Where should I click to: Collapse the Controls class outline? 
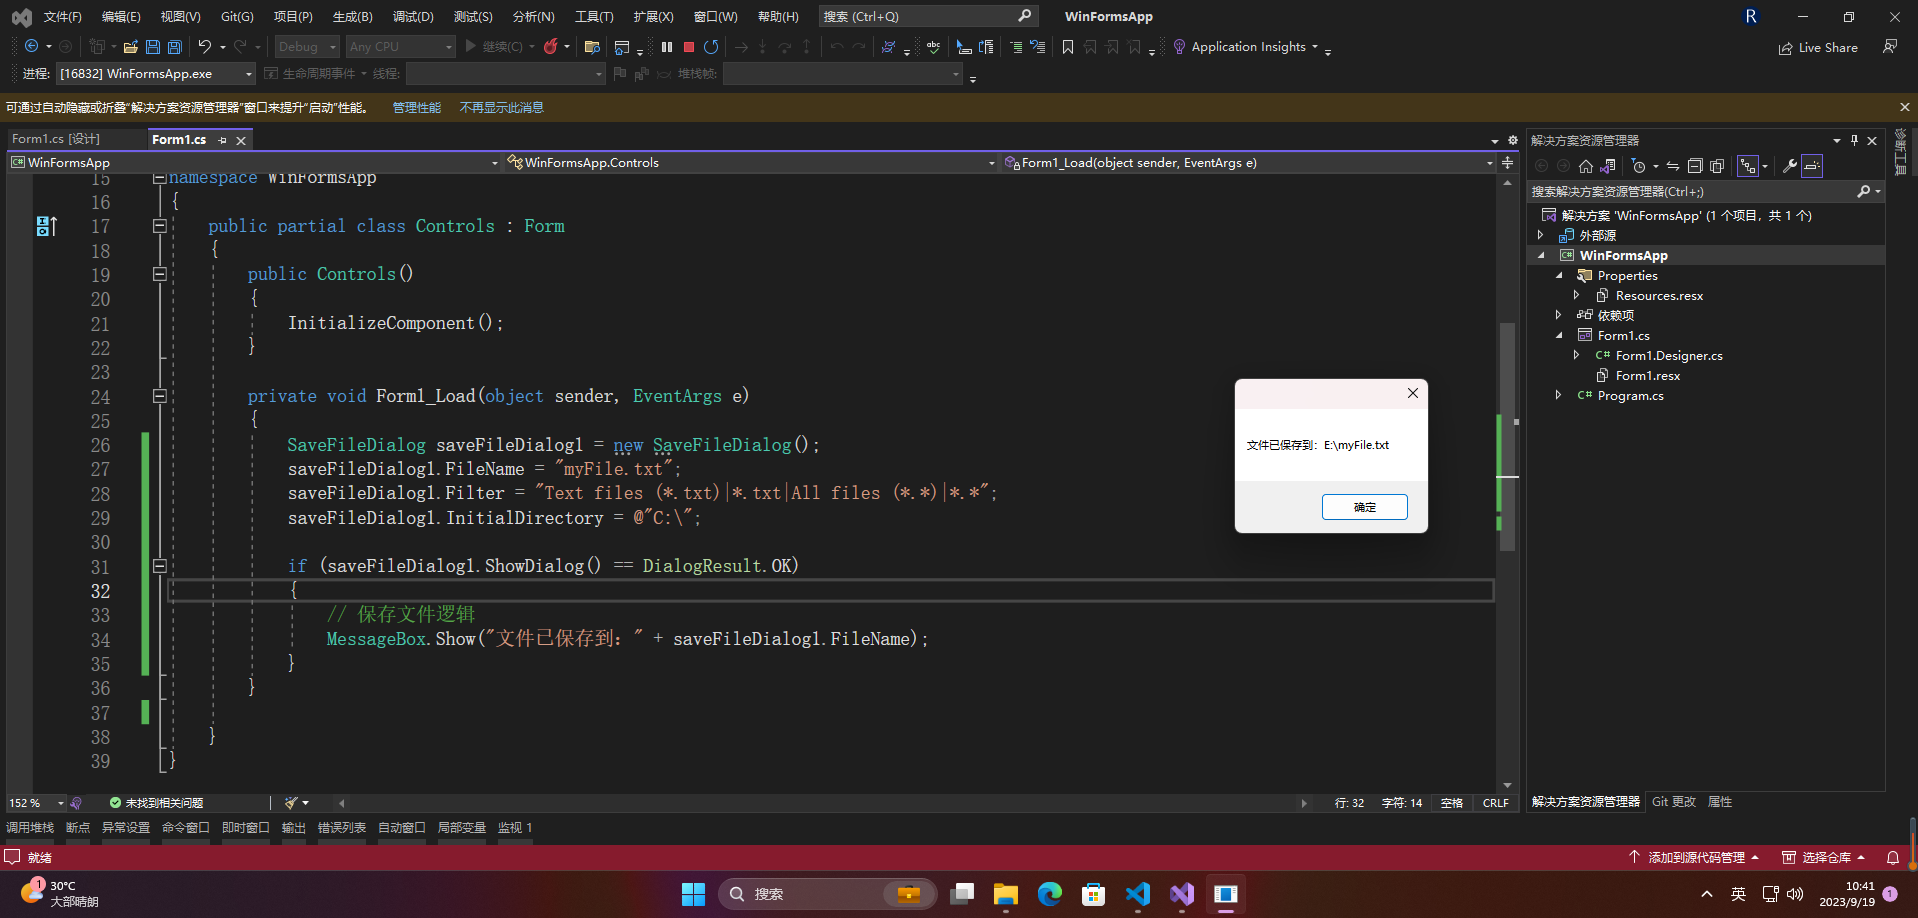click(x=159, y=226)
